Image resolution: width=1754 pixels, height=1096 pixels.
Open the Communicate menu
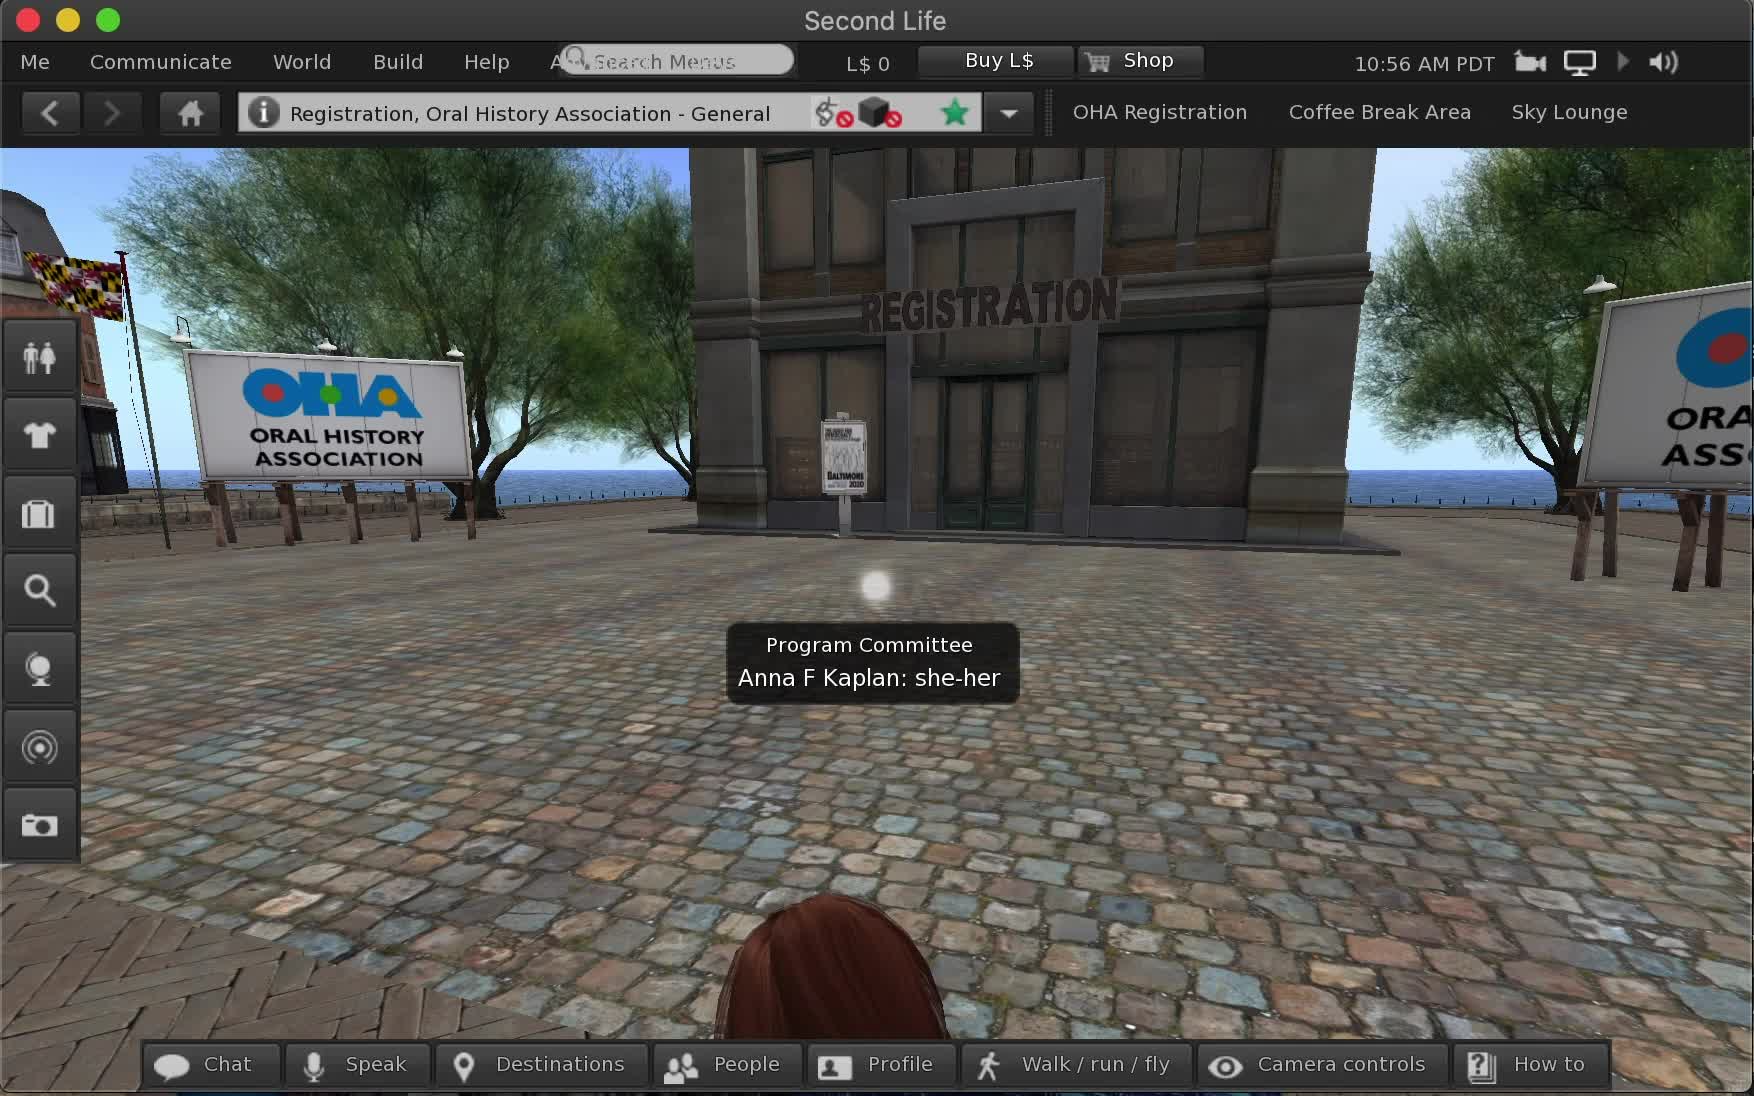tap(161, 62)
